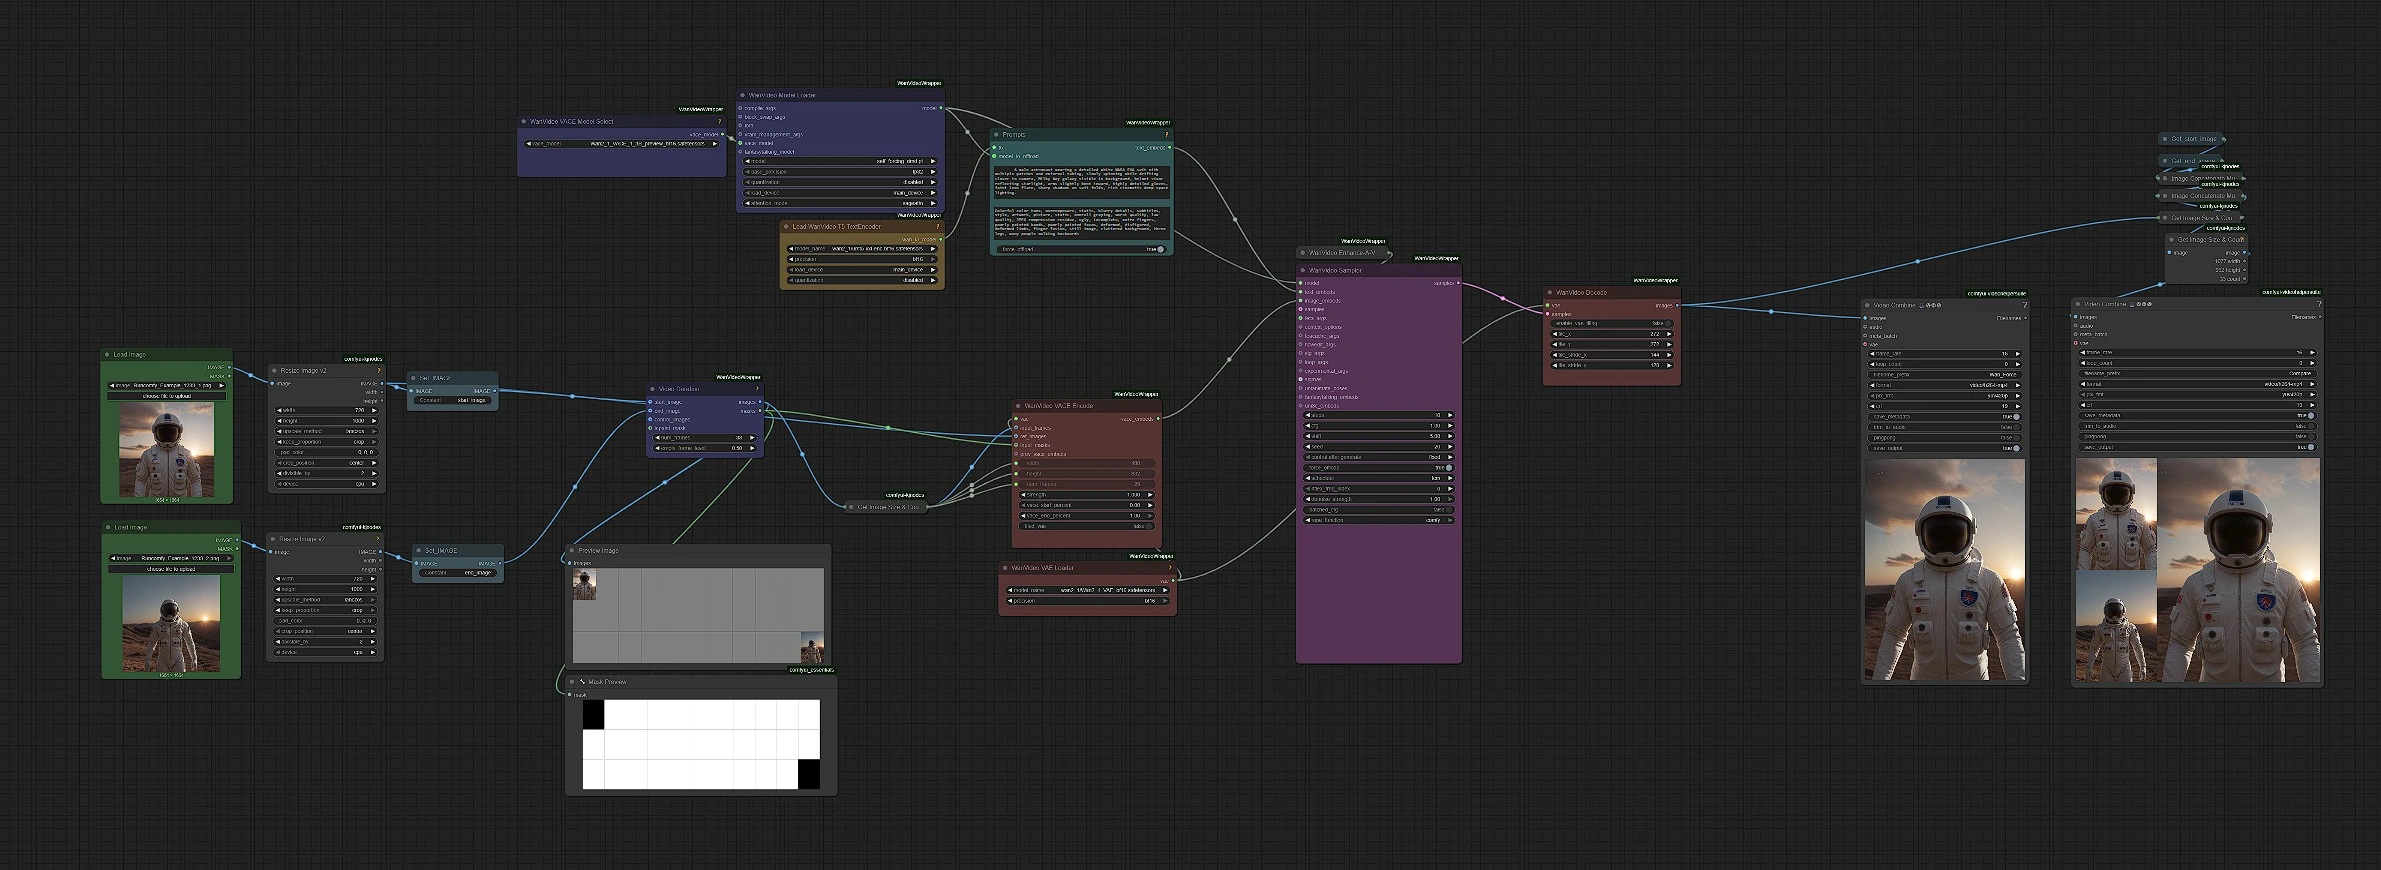The image size is (2381, 870).
Task: Click the mask grid in Mask Preview node
Action: 701,744
